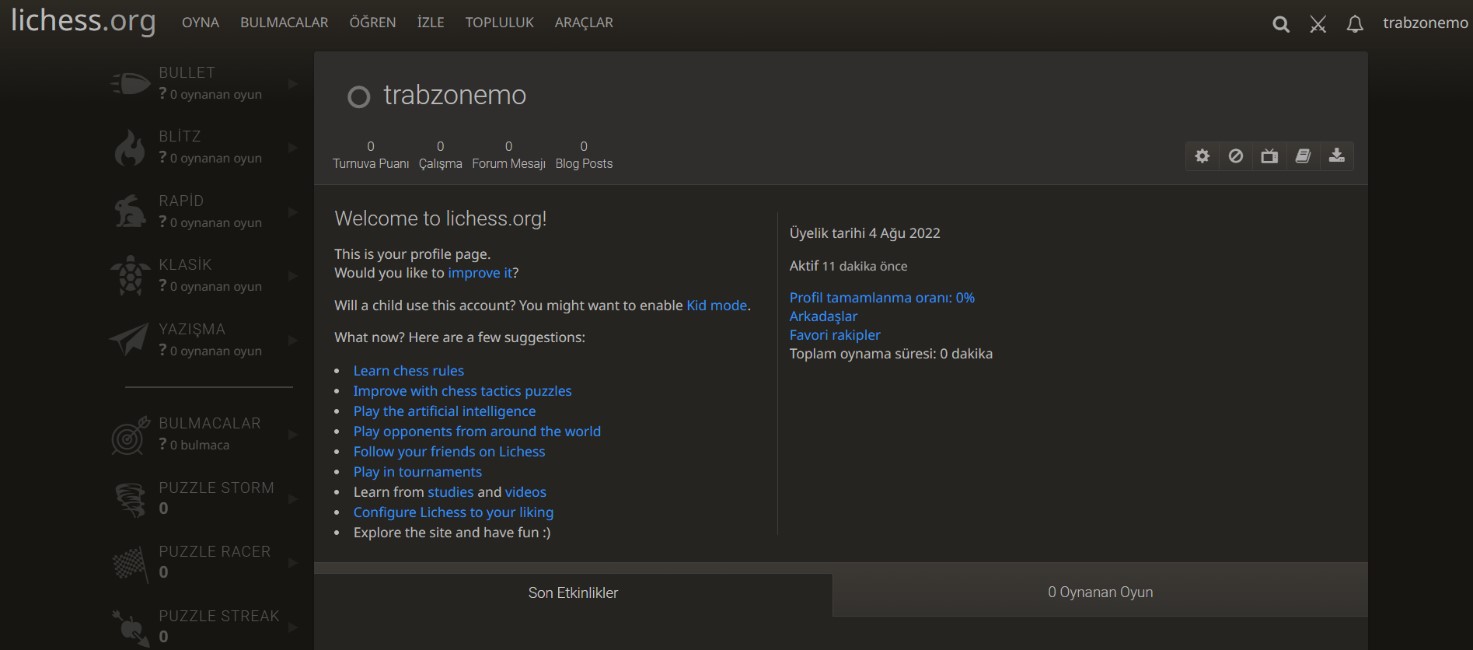Click 'Explore the site and have fun :)' text

(452, 532)
